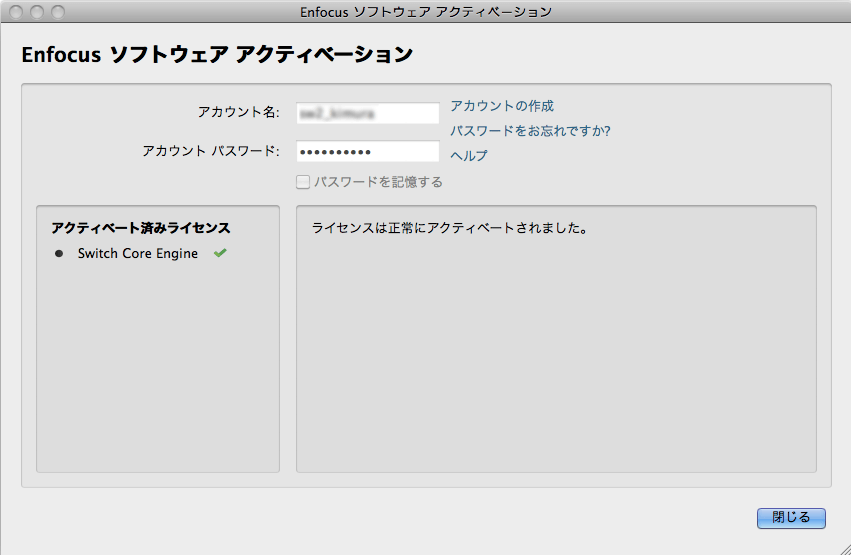Click the アカウント名 input field
This screenshot has height=555, width=851.
[x=367, y=113]
